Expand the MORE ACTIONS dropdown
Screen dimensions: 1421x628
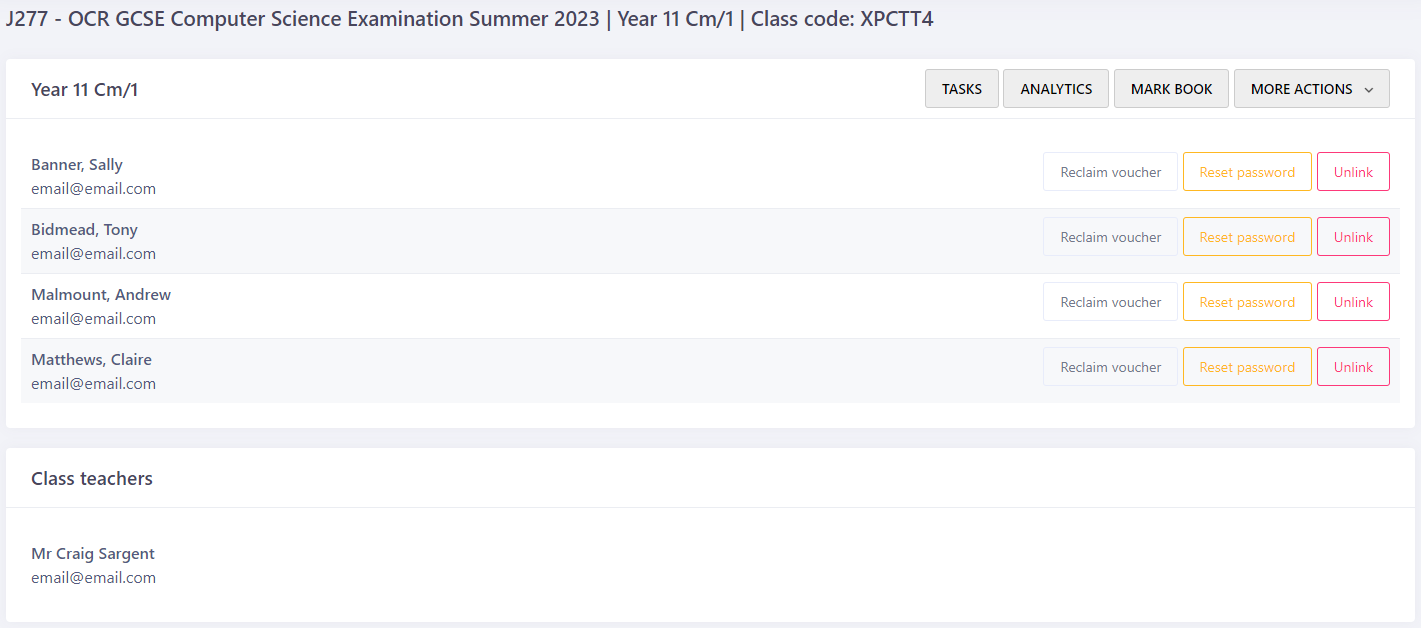(1301, 89)
